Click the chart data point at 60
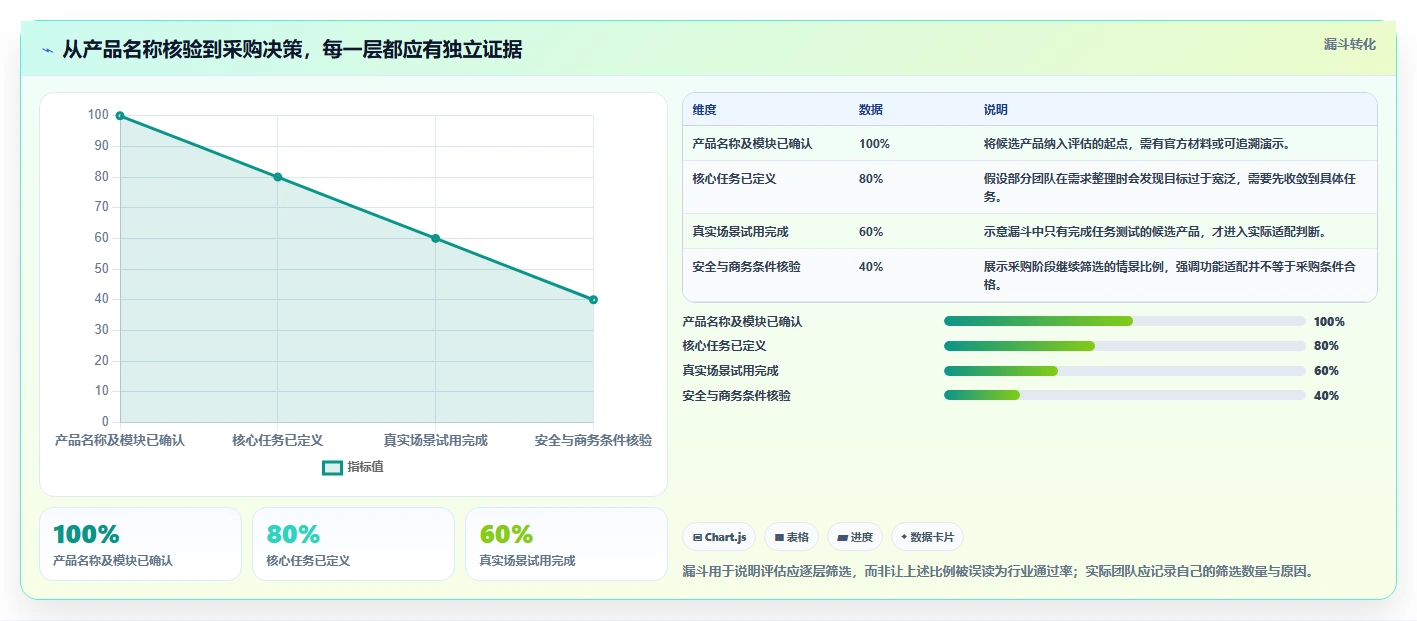Viewport: 1417px width, 621px height. pyautogui.click(x=436, y=238)
